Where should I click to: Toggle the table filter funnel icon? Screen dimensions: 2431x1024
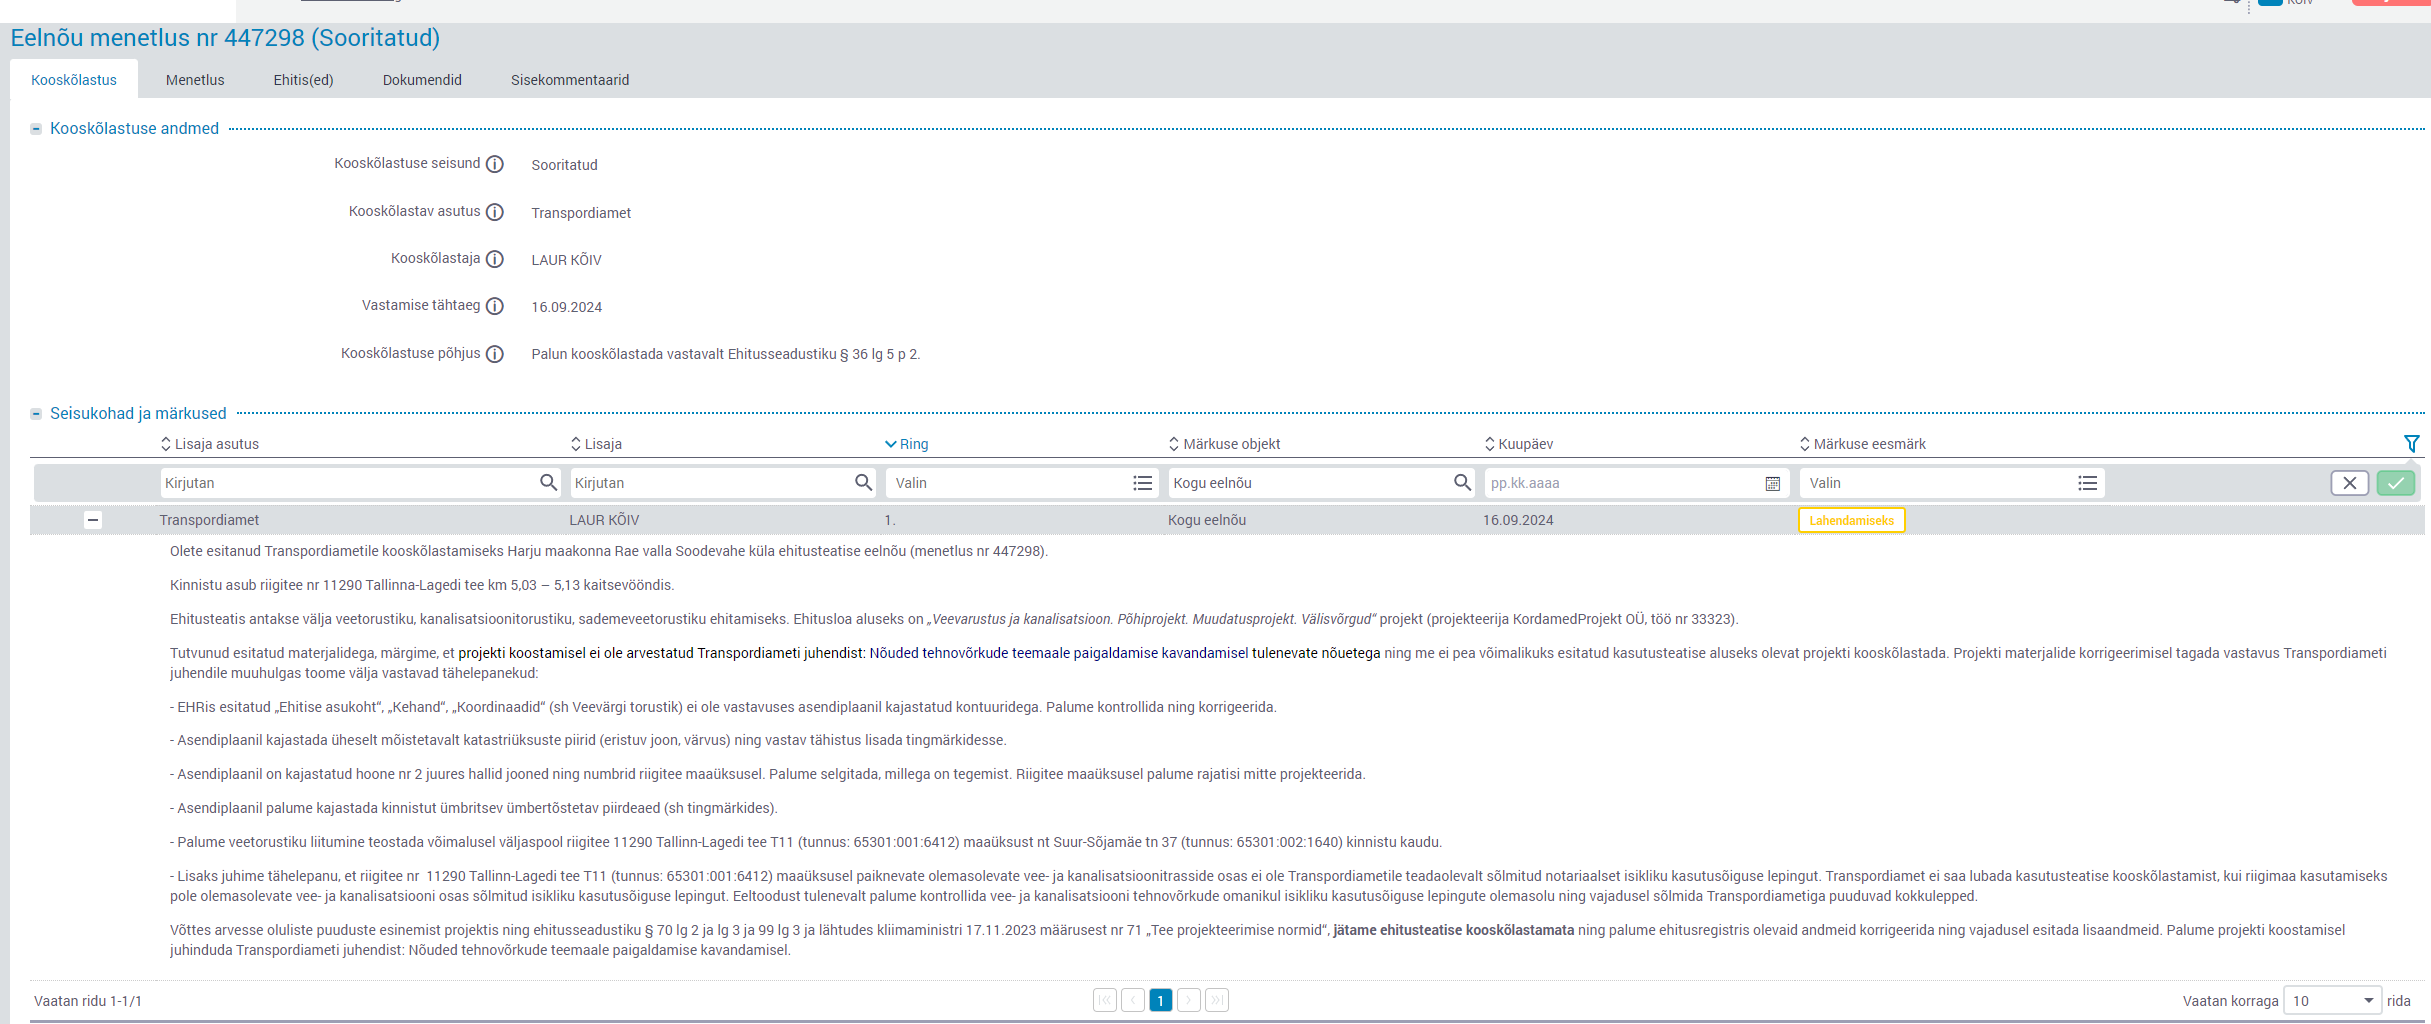tap(2412, 443)
